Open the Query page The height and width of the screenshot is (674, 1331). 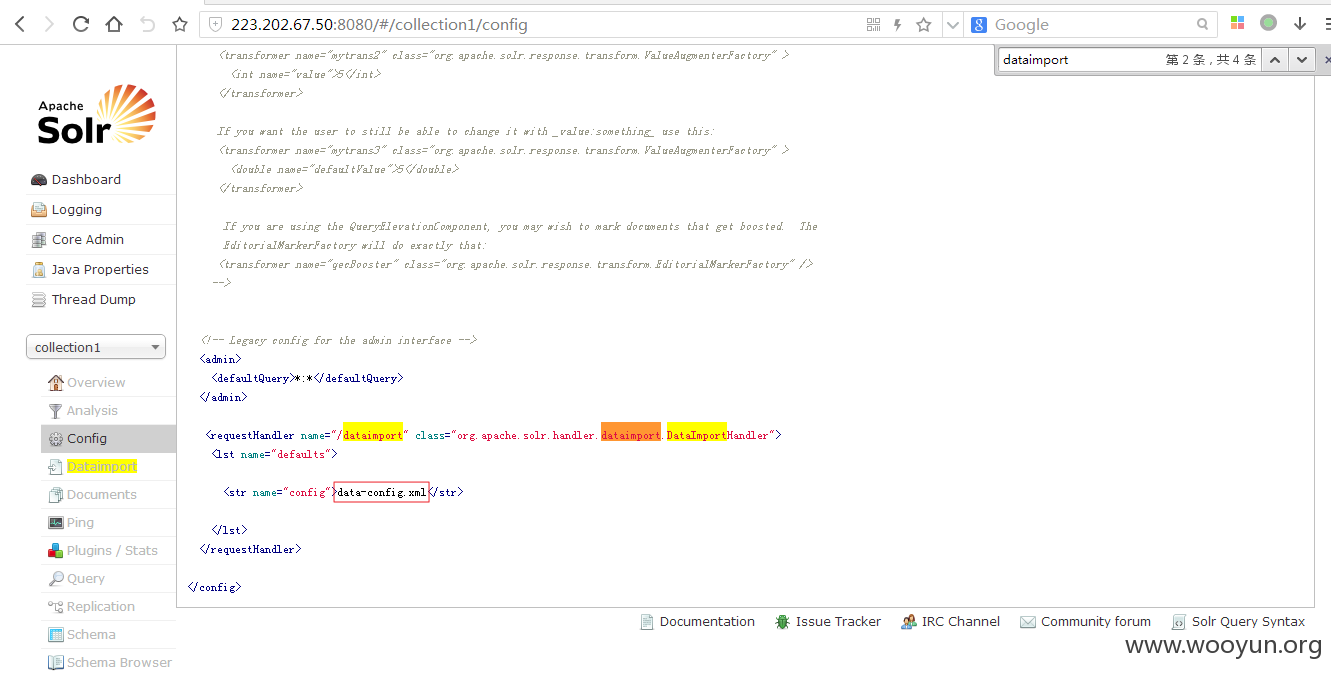[x=86, y=578]
